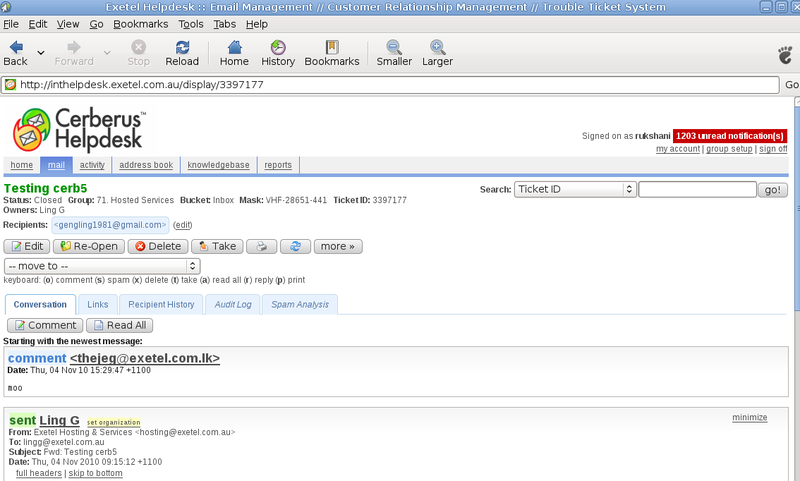Click the Re-Open ticket button

coord(89,246)
